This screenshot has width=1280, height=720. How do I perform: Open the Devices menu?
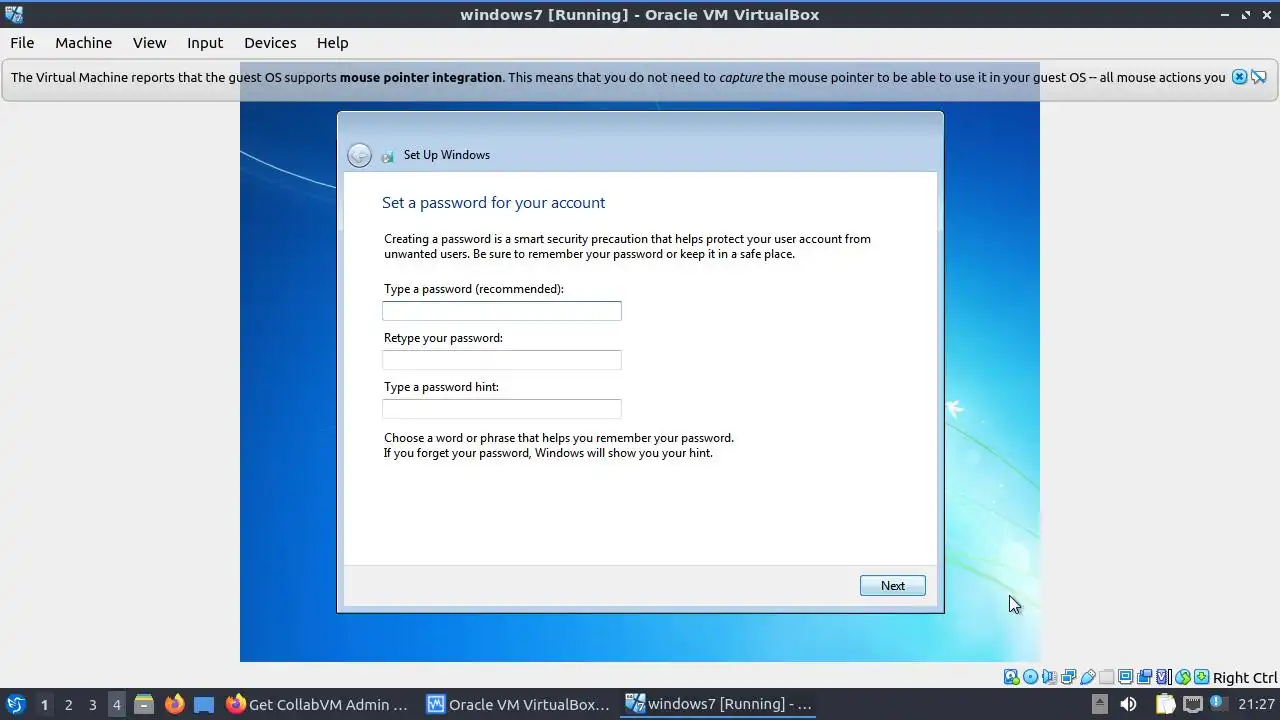pyautogui.click(x=270, y=42)
